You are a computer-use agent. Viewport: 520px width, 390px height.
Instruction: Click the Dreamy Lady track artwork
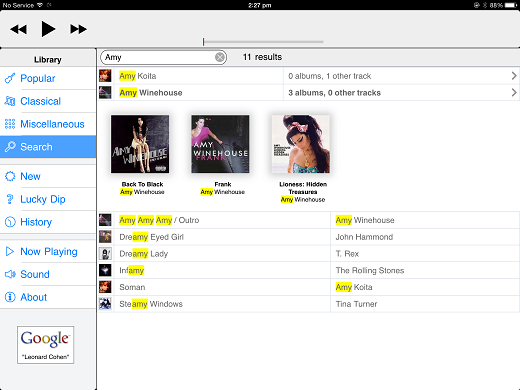coord(105,253)
